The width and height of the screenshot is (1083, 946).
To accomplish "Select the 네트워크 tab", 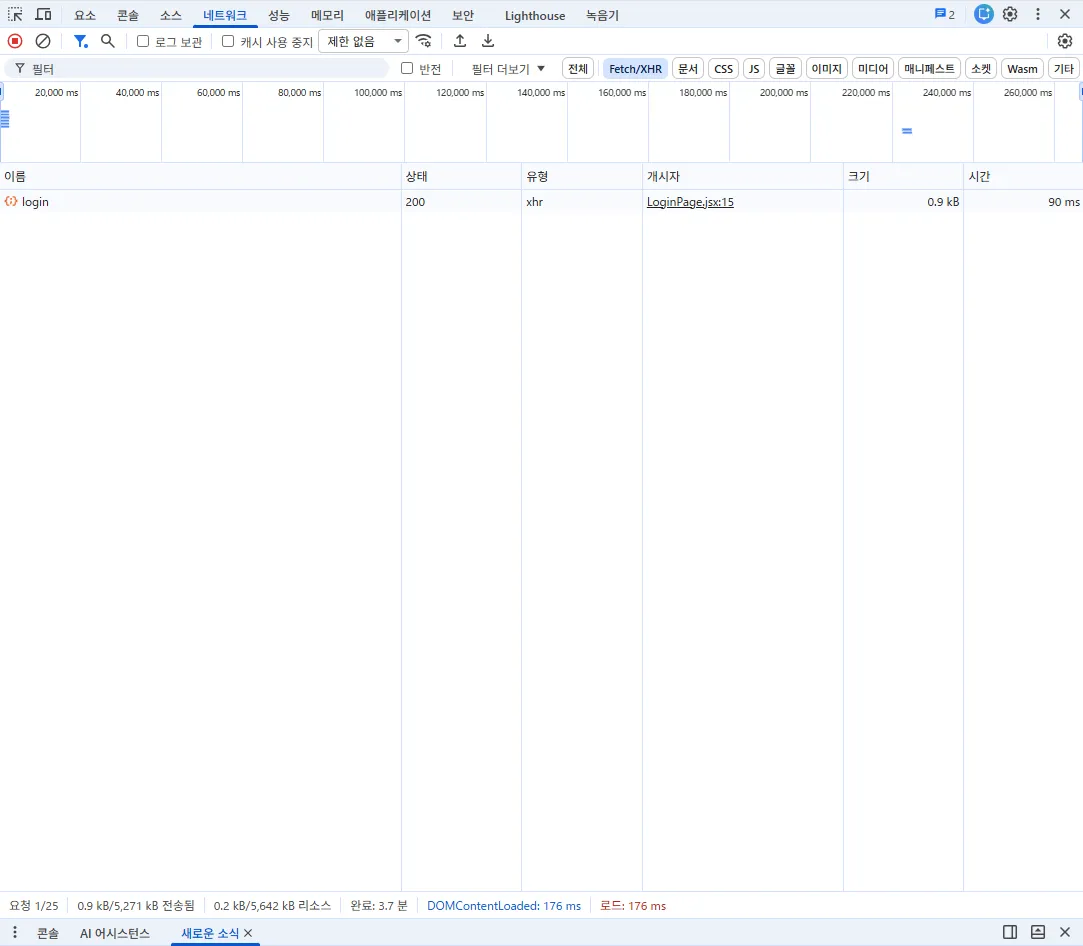I will 225,15.
